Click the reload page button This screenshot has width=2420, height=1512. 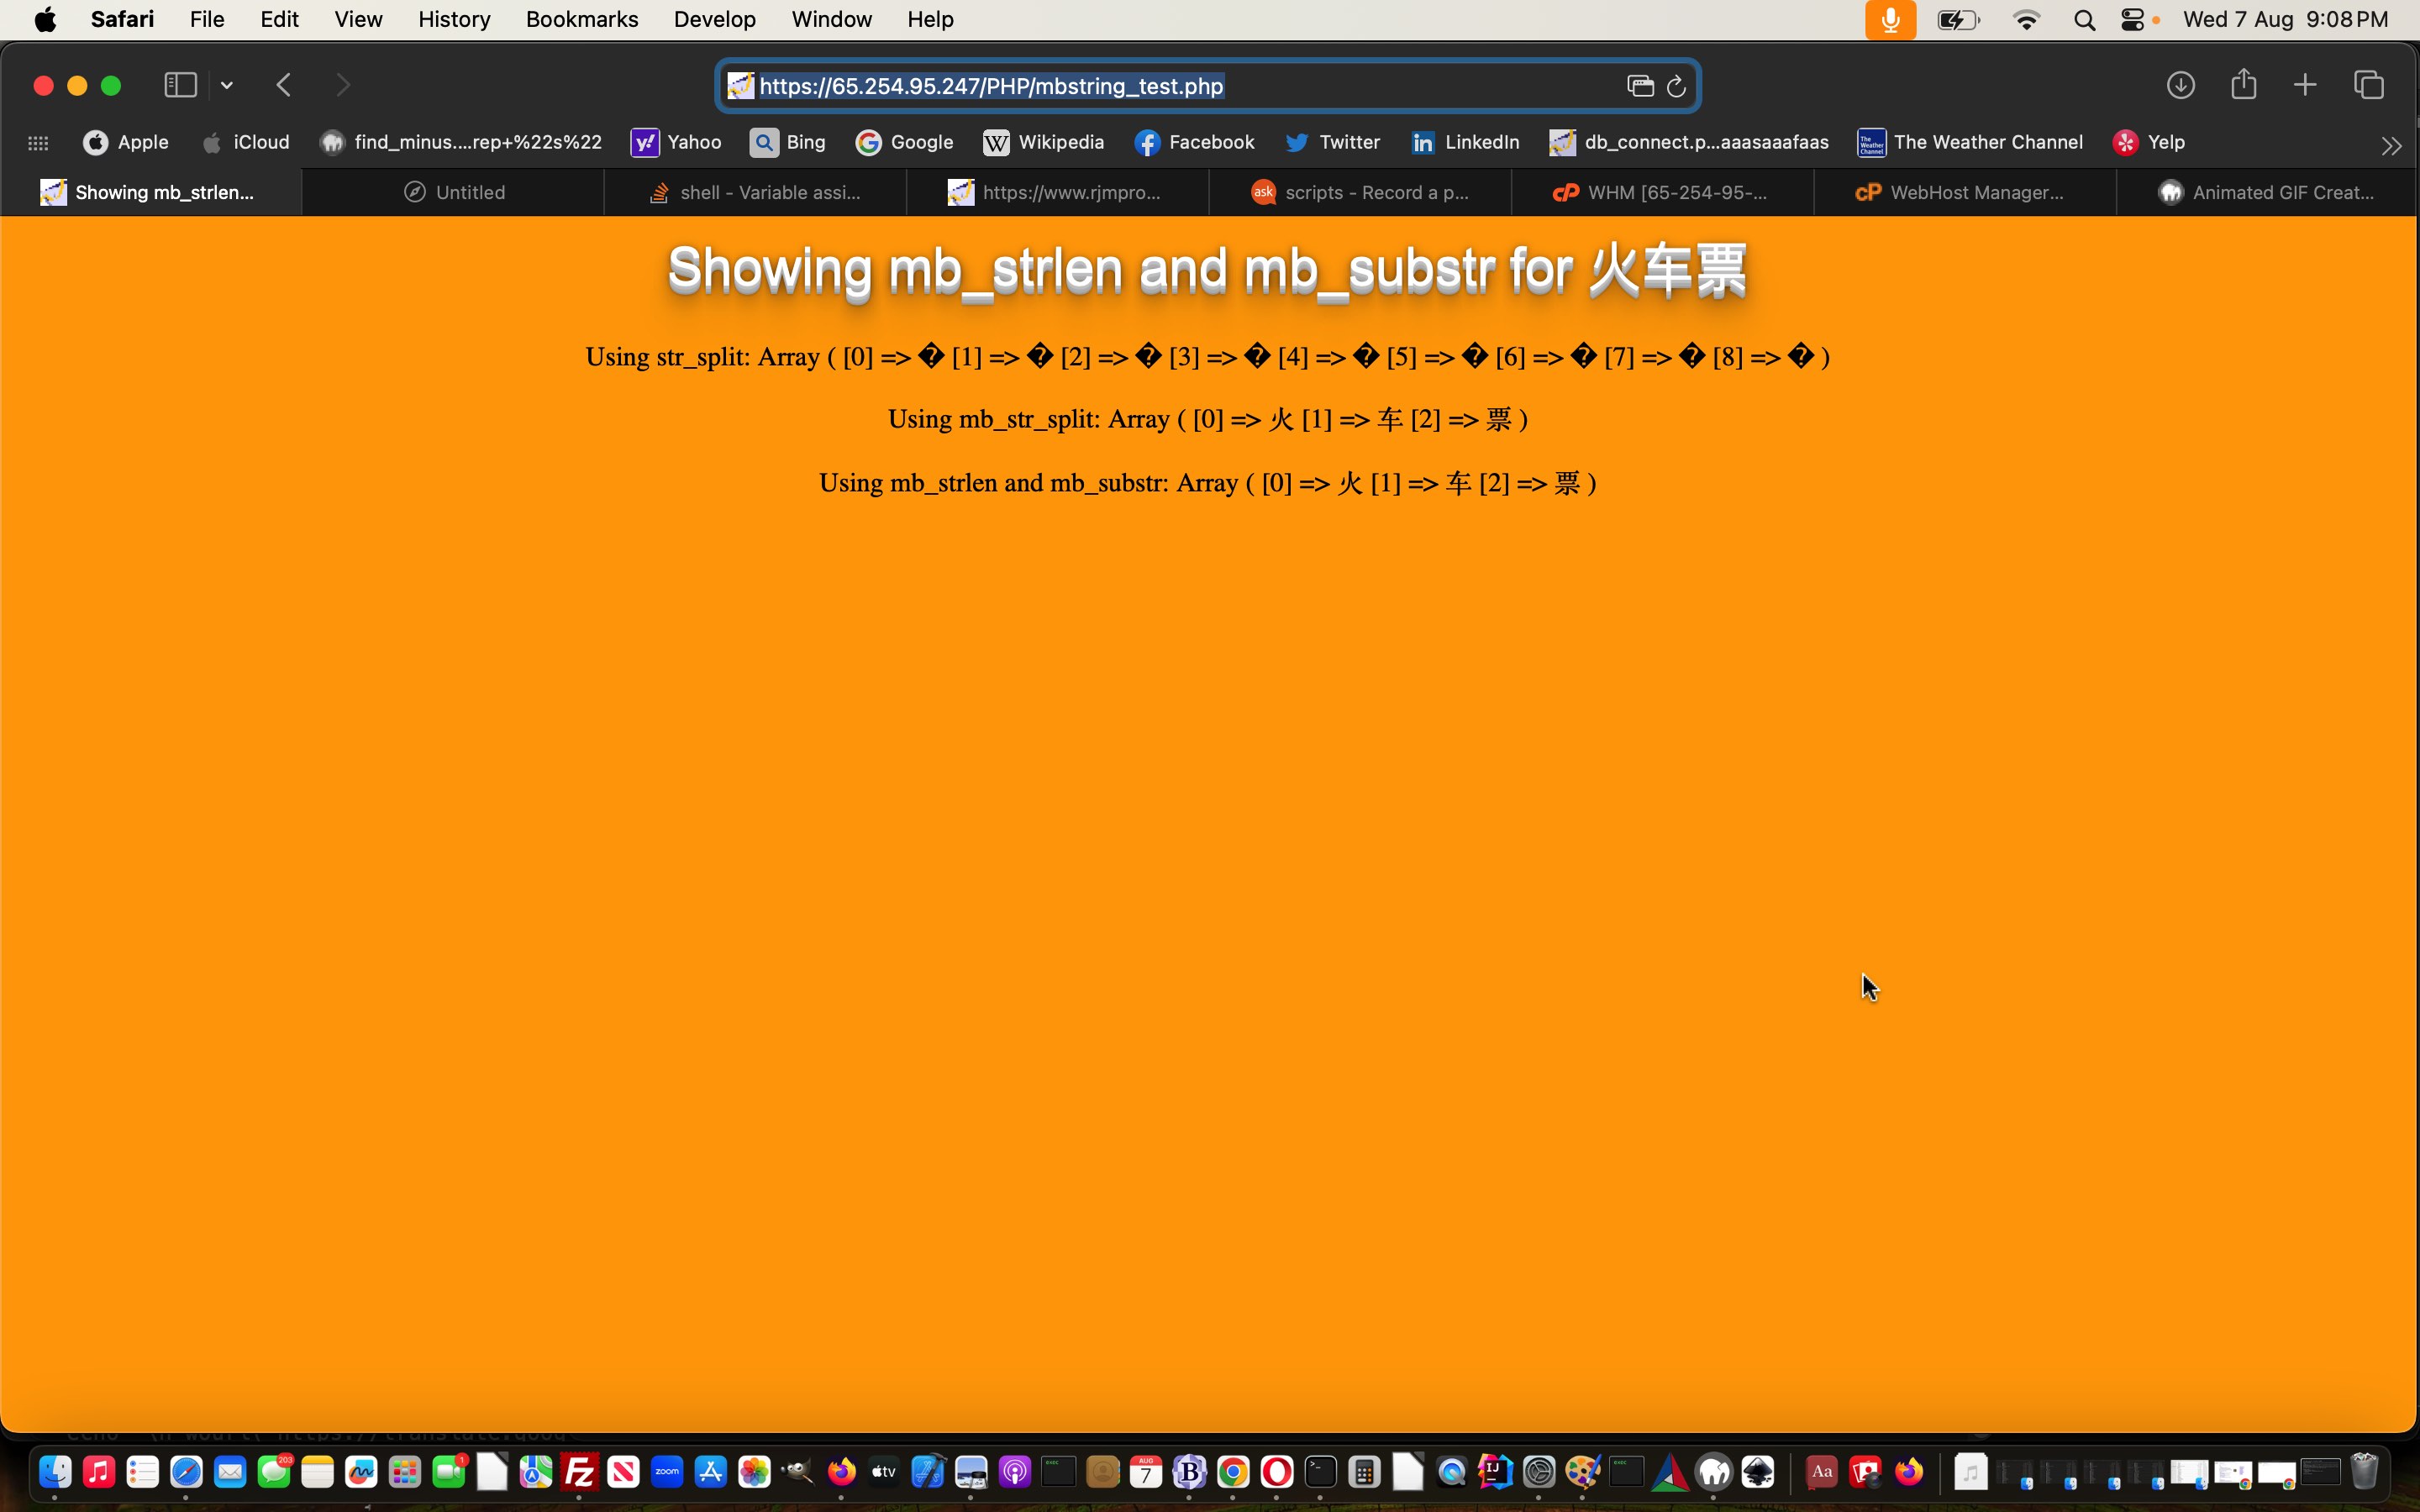(1675, 84)
